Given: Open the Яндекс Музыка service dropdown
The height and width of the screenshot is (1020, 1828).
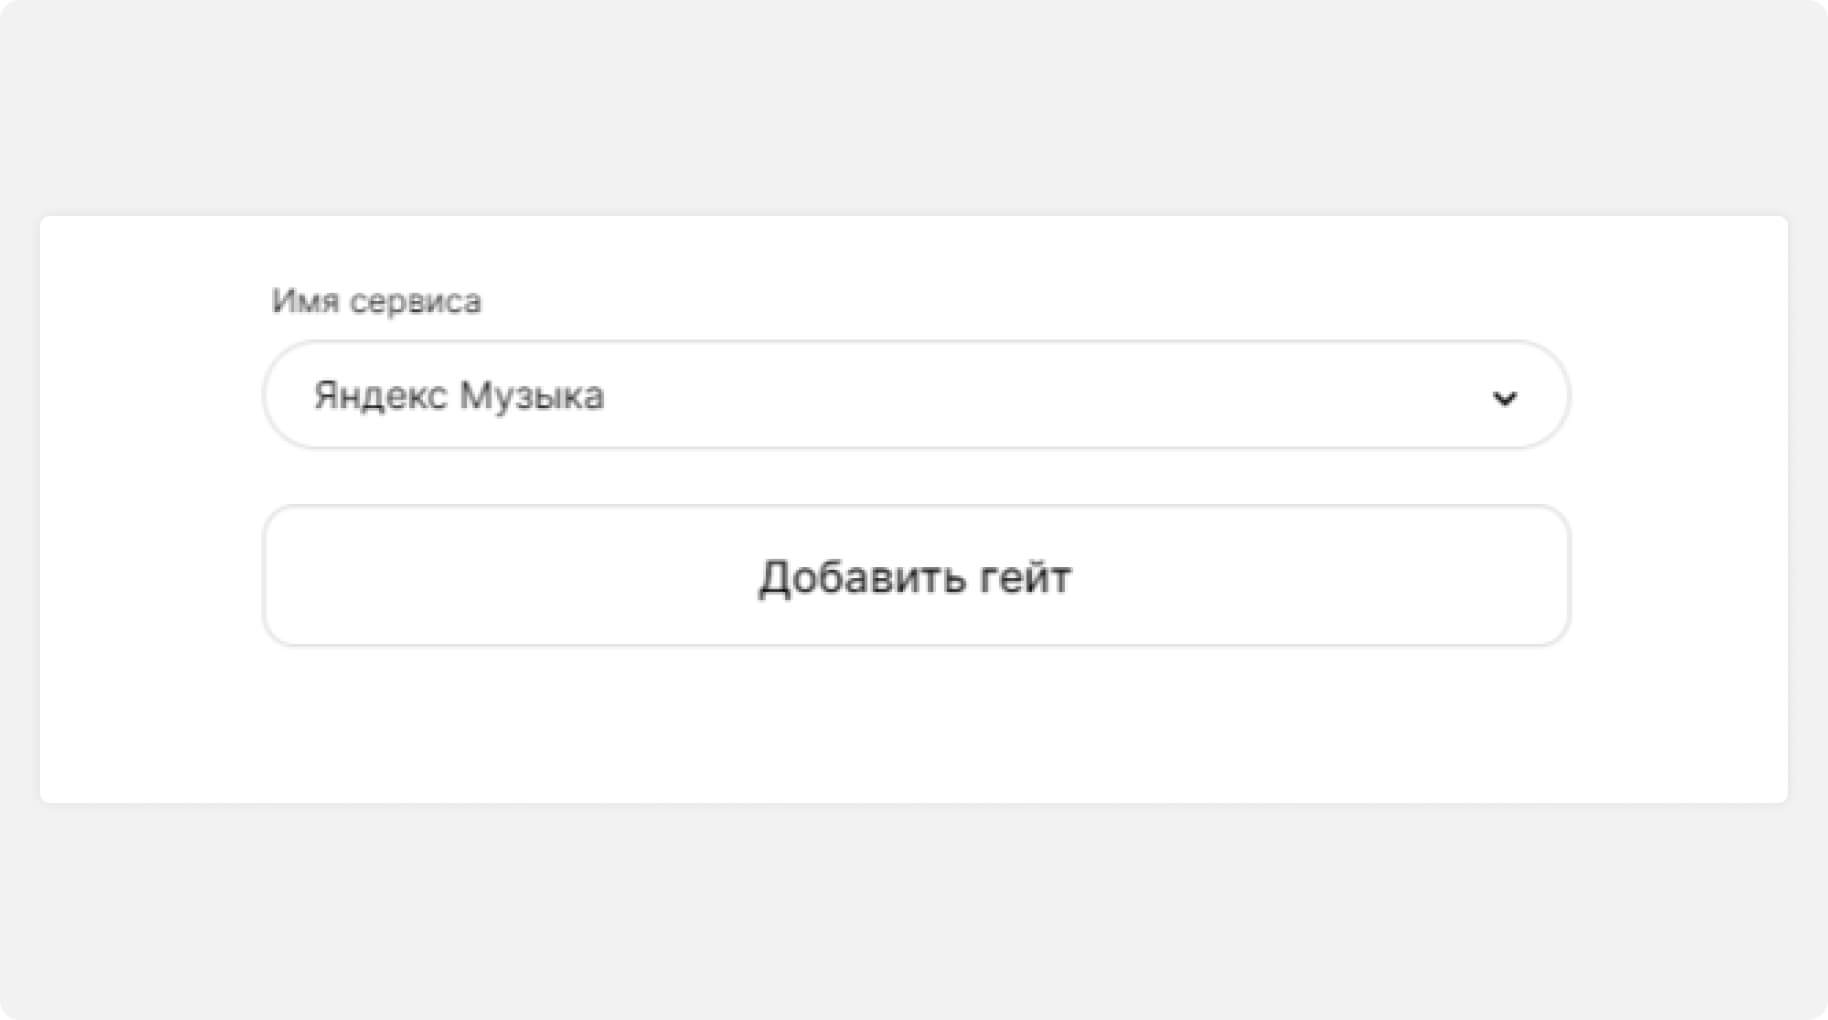Looking at the screenshot, I should coord(915,395).
